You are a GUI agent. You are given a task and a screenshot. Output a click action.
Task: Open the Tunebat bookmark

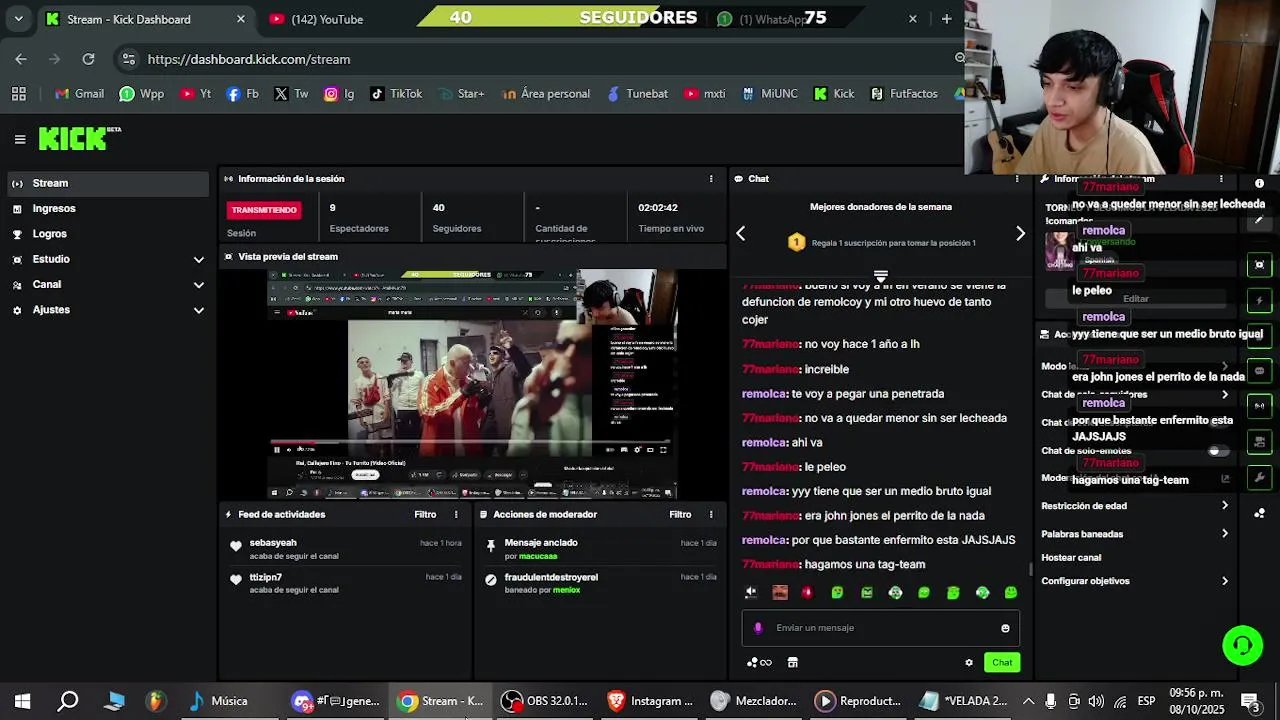click(636, 94)
